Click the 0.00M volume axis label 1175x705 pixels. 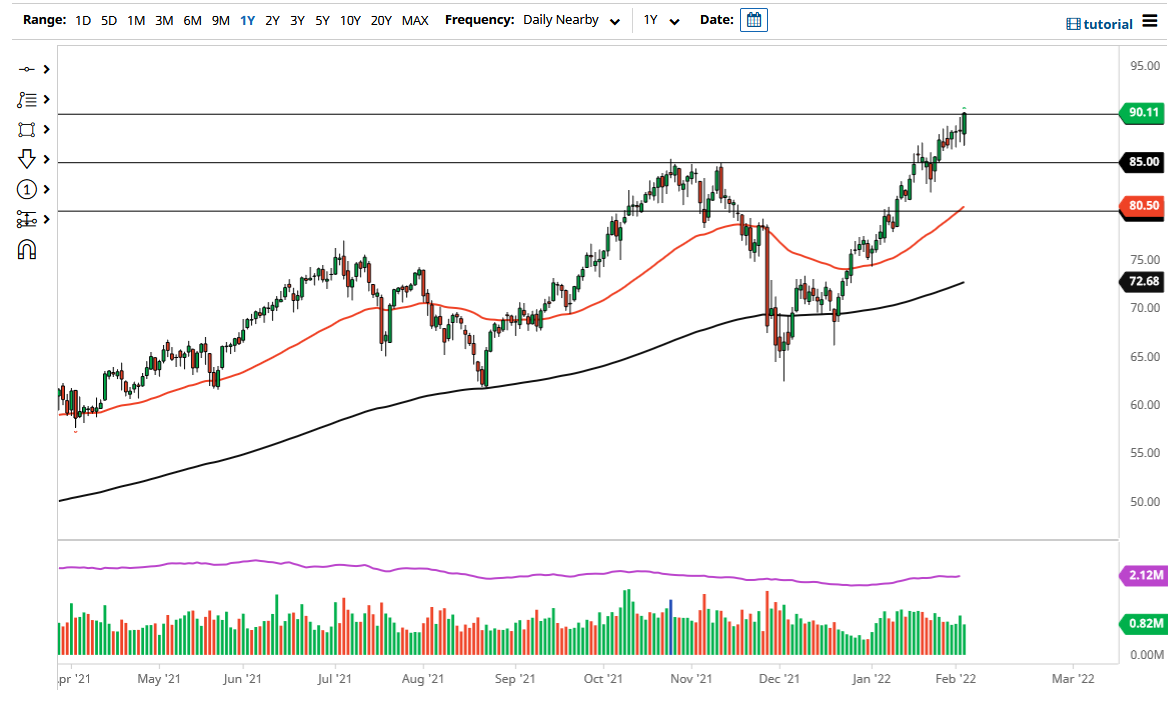[x=1147, y=655]
